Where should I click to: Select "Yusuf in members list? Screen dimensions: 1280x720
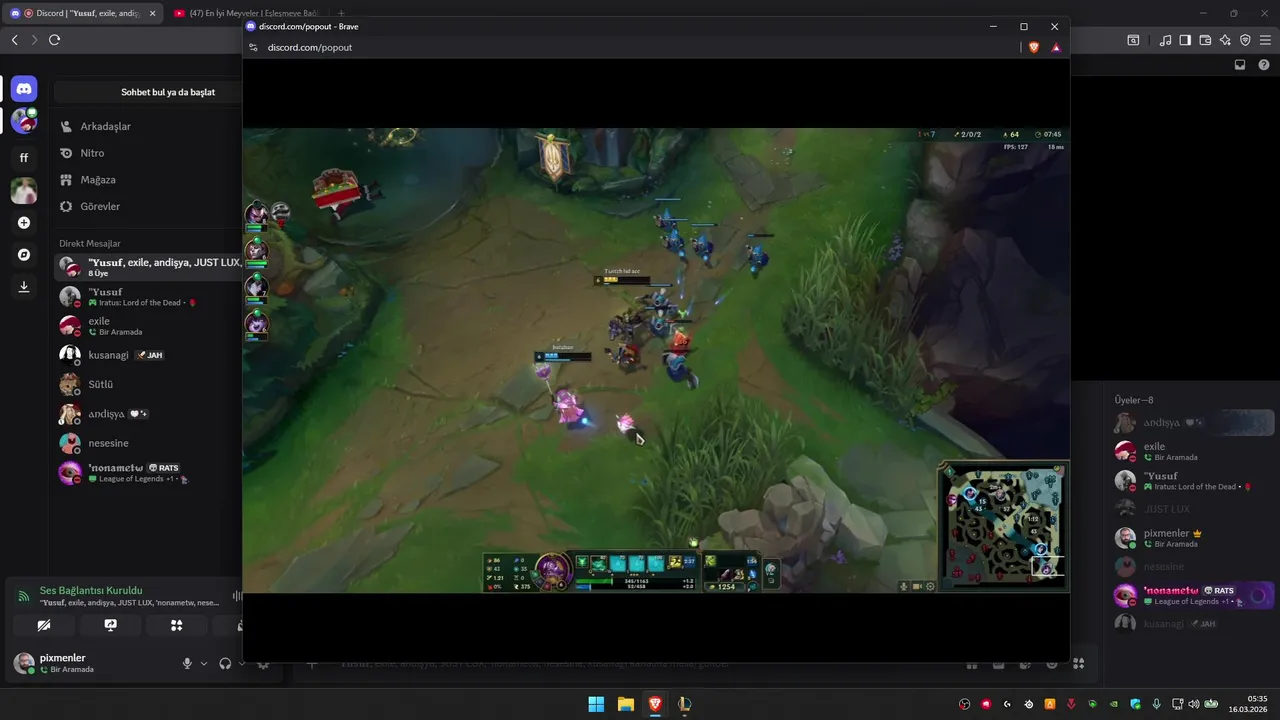pyautogui.click(x=1193, y=481)
